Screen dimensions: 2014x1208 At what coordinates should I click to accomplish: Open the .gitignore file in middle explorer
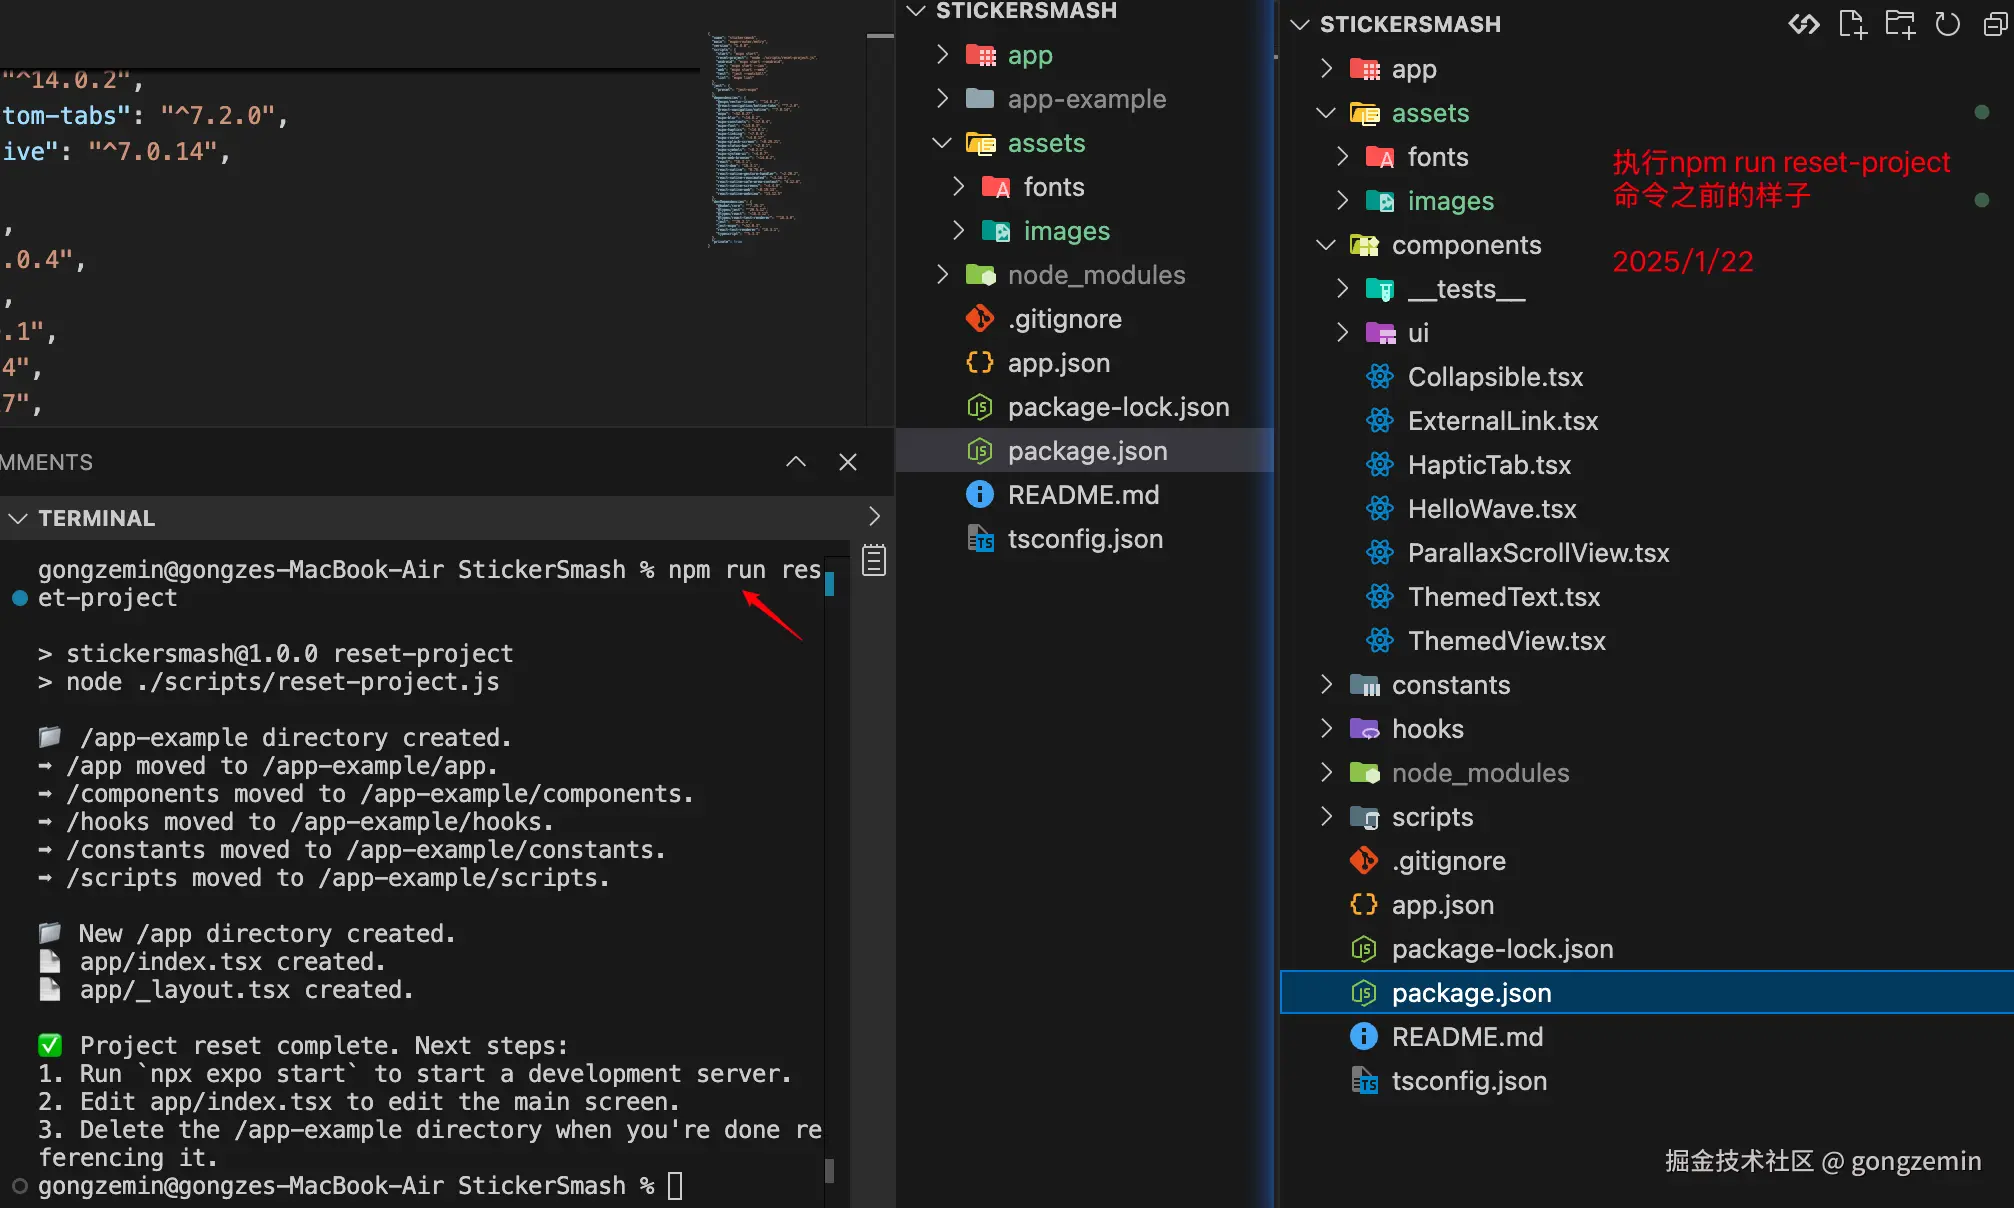click(1064, 319)
